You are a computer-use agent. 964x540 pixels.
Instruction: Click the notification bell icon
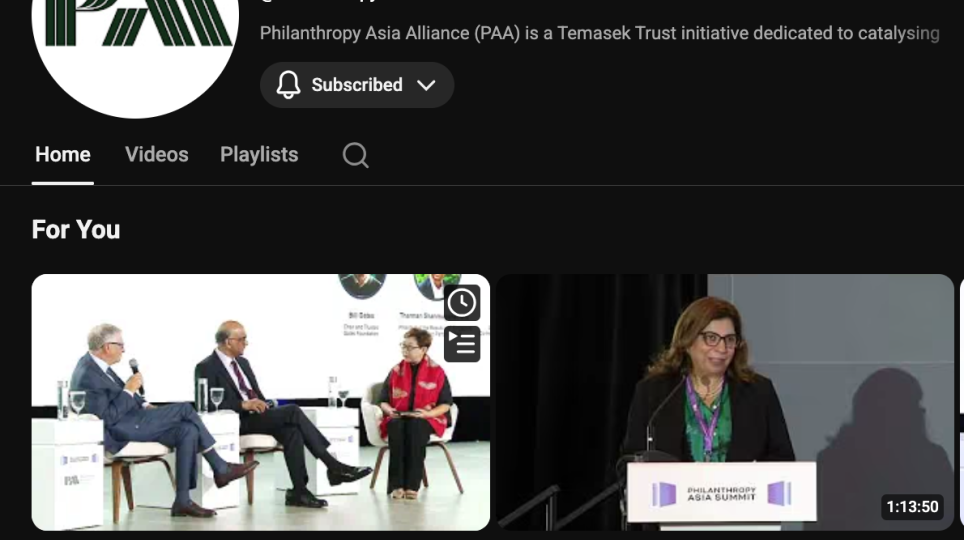tap(288, 85)
